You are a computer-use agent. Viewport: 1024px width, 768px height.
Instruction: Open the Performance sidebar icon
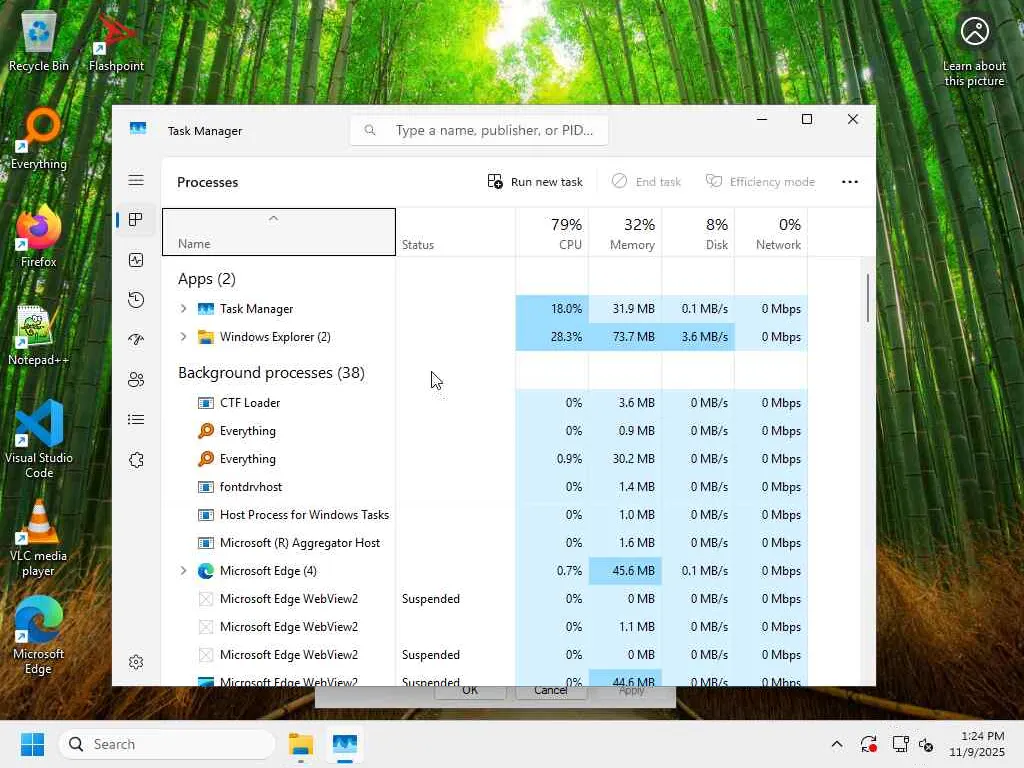136,260
